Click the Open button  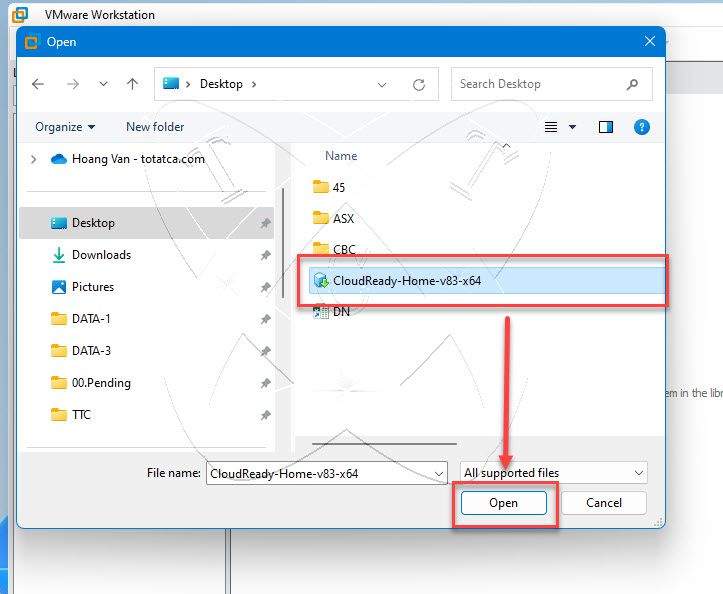click(x=504, y=503)
